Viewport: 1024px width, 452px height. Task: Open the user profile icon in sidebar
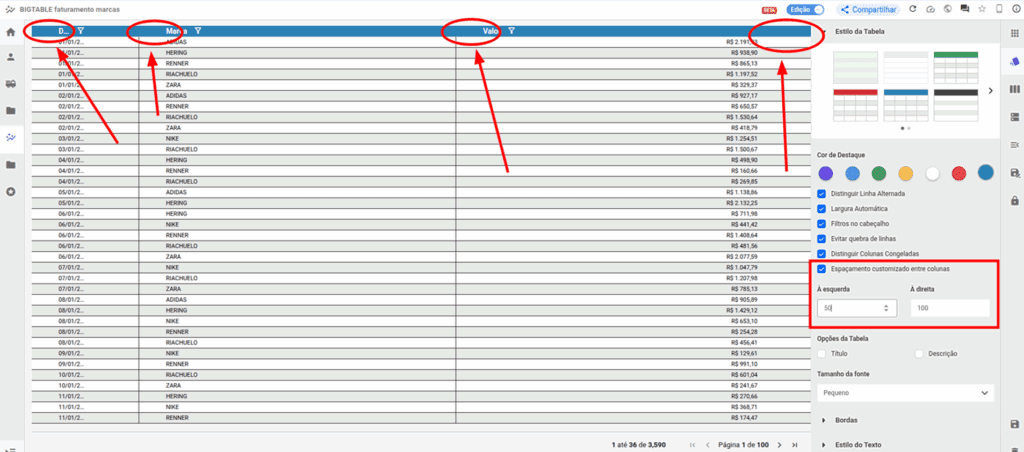[x=11, y=58]
